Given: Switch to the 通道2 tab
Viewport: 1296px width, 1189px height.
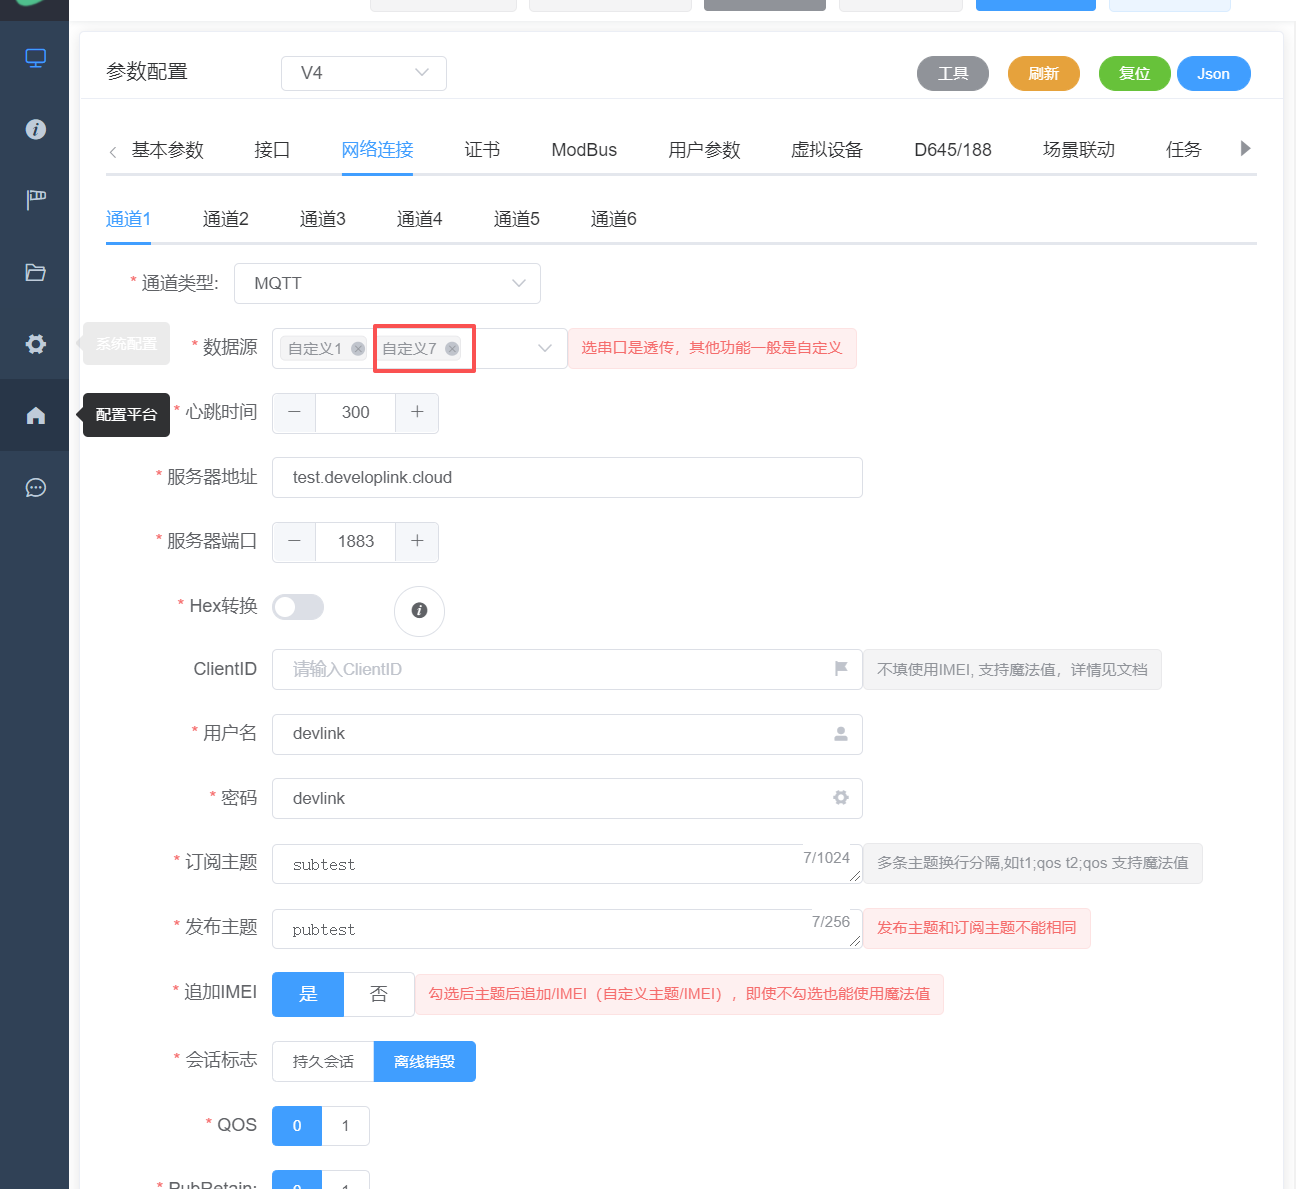Looking at the screenshot, I should coord(226,219).
